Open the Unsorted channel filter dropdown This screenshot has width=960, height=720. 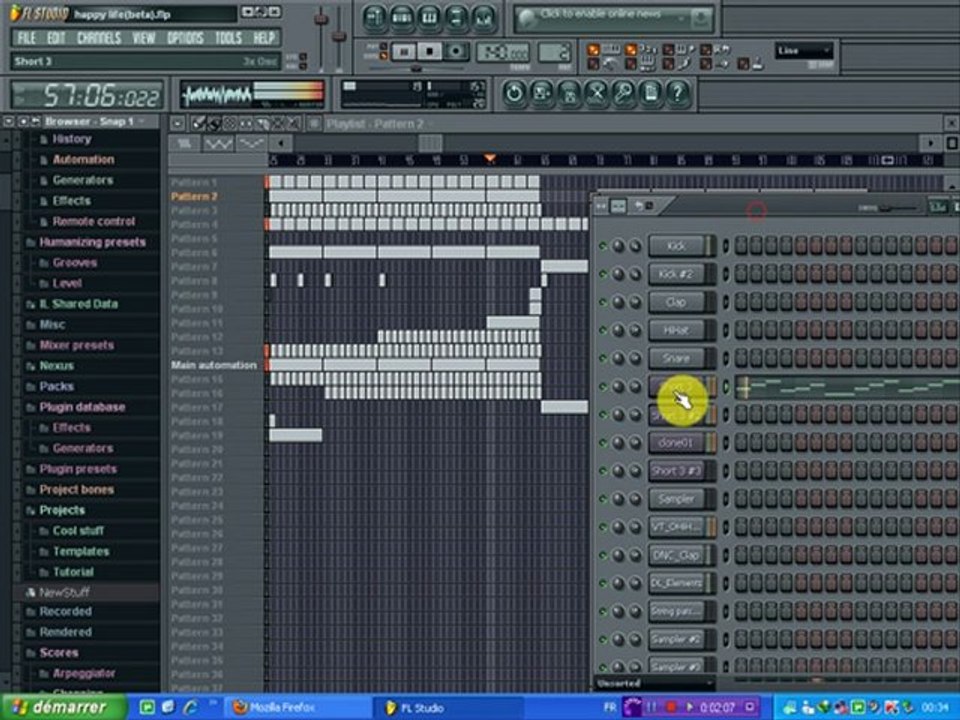pos(654,683)
